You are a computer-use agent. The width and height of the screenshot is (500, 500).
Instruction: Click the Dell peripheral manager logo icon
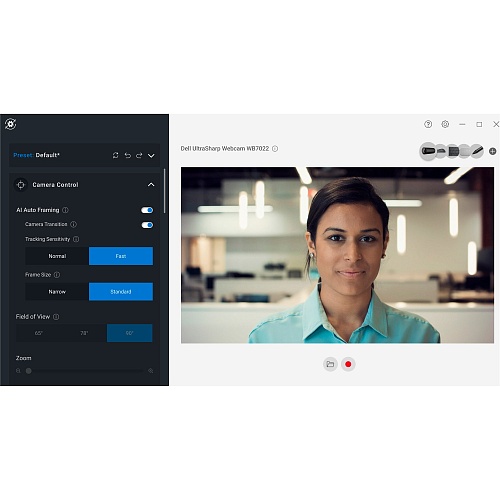coord(10,124)
